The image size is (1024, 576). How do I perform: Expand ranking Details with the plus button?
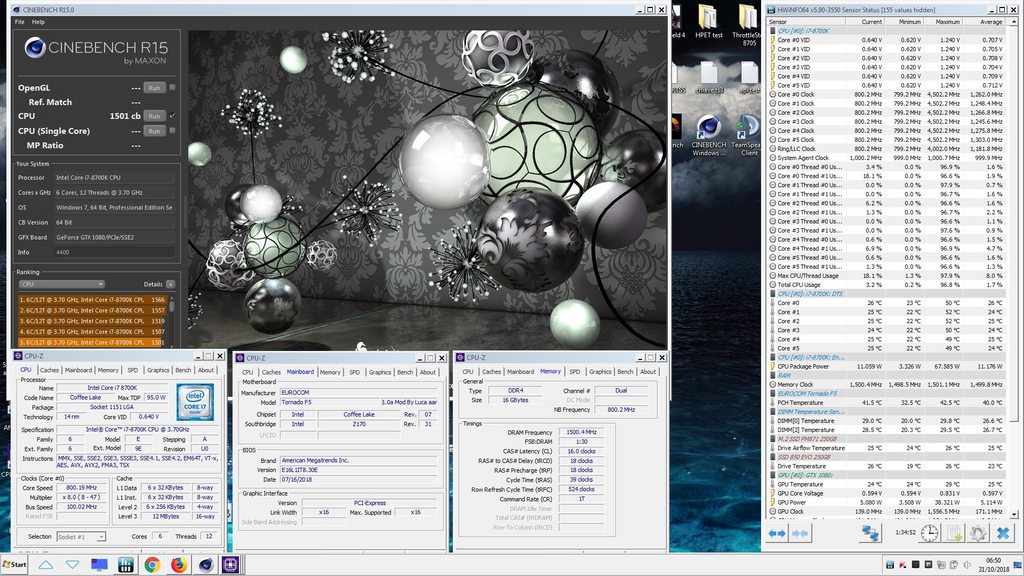click(x=170, y=284)
